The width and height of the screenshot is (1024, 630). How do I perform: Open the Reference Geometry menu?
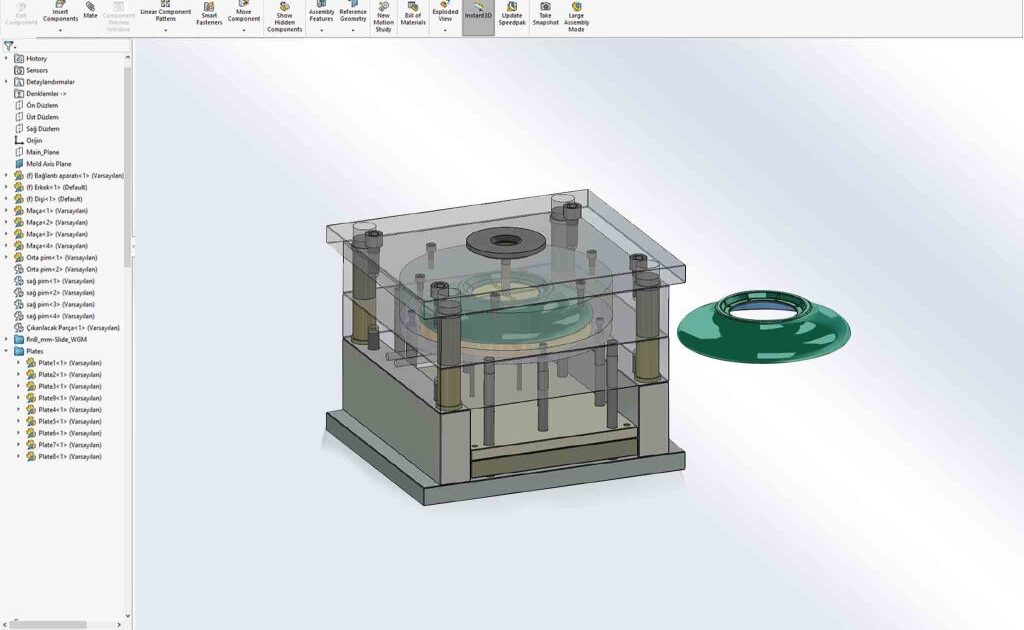[x=353, y=12]
